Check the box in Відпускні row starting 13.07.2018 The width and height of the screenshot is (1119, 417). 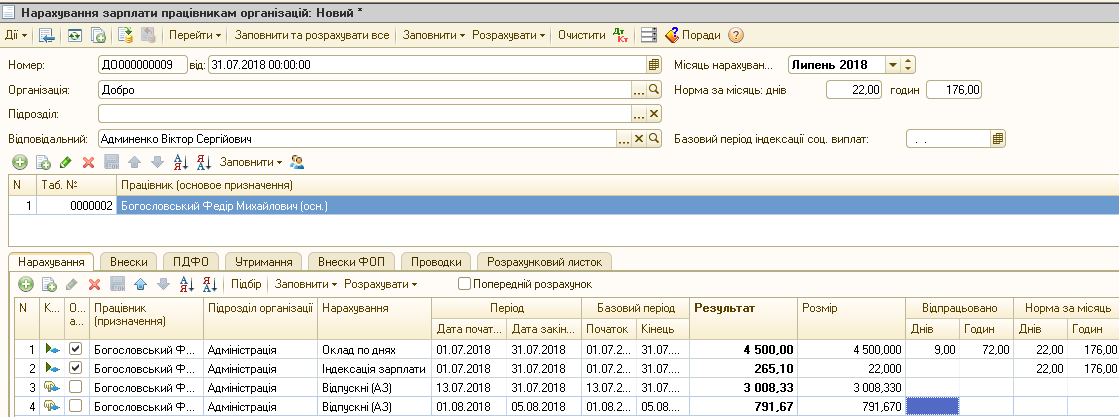pyautogui.click(x=76, y=387)
